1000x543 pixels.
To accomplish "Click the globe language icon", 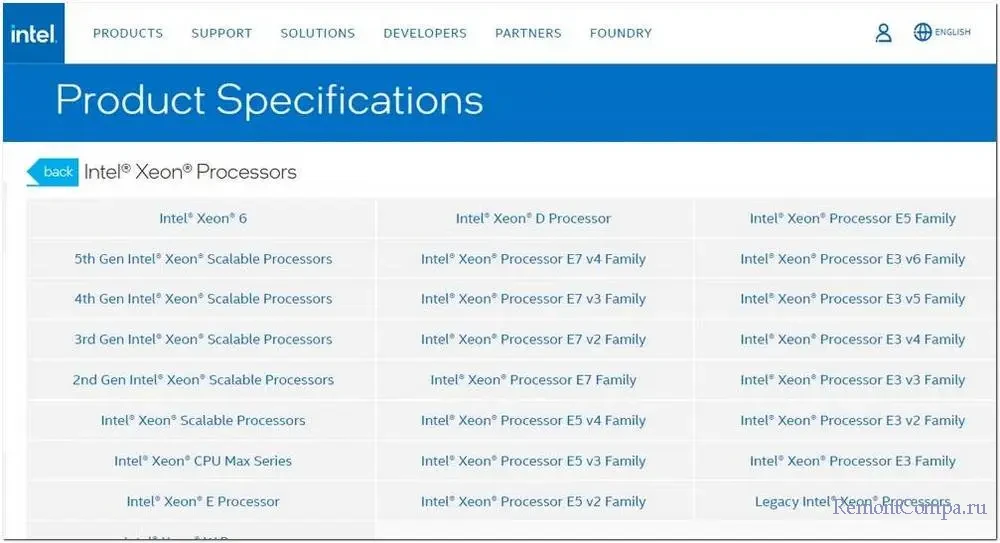I will pyautogui.click(x=922, y=32).
